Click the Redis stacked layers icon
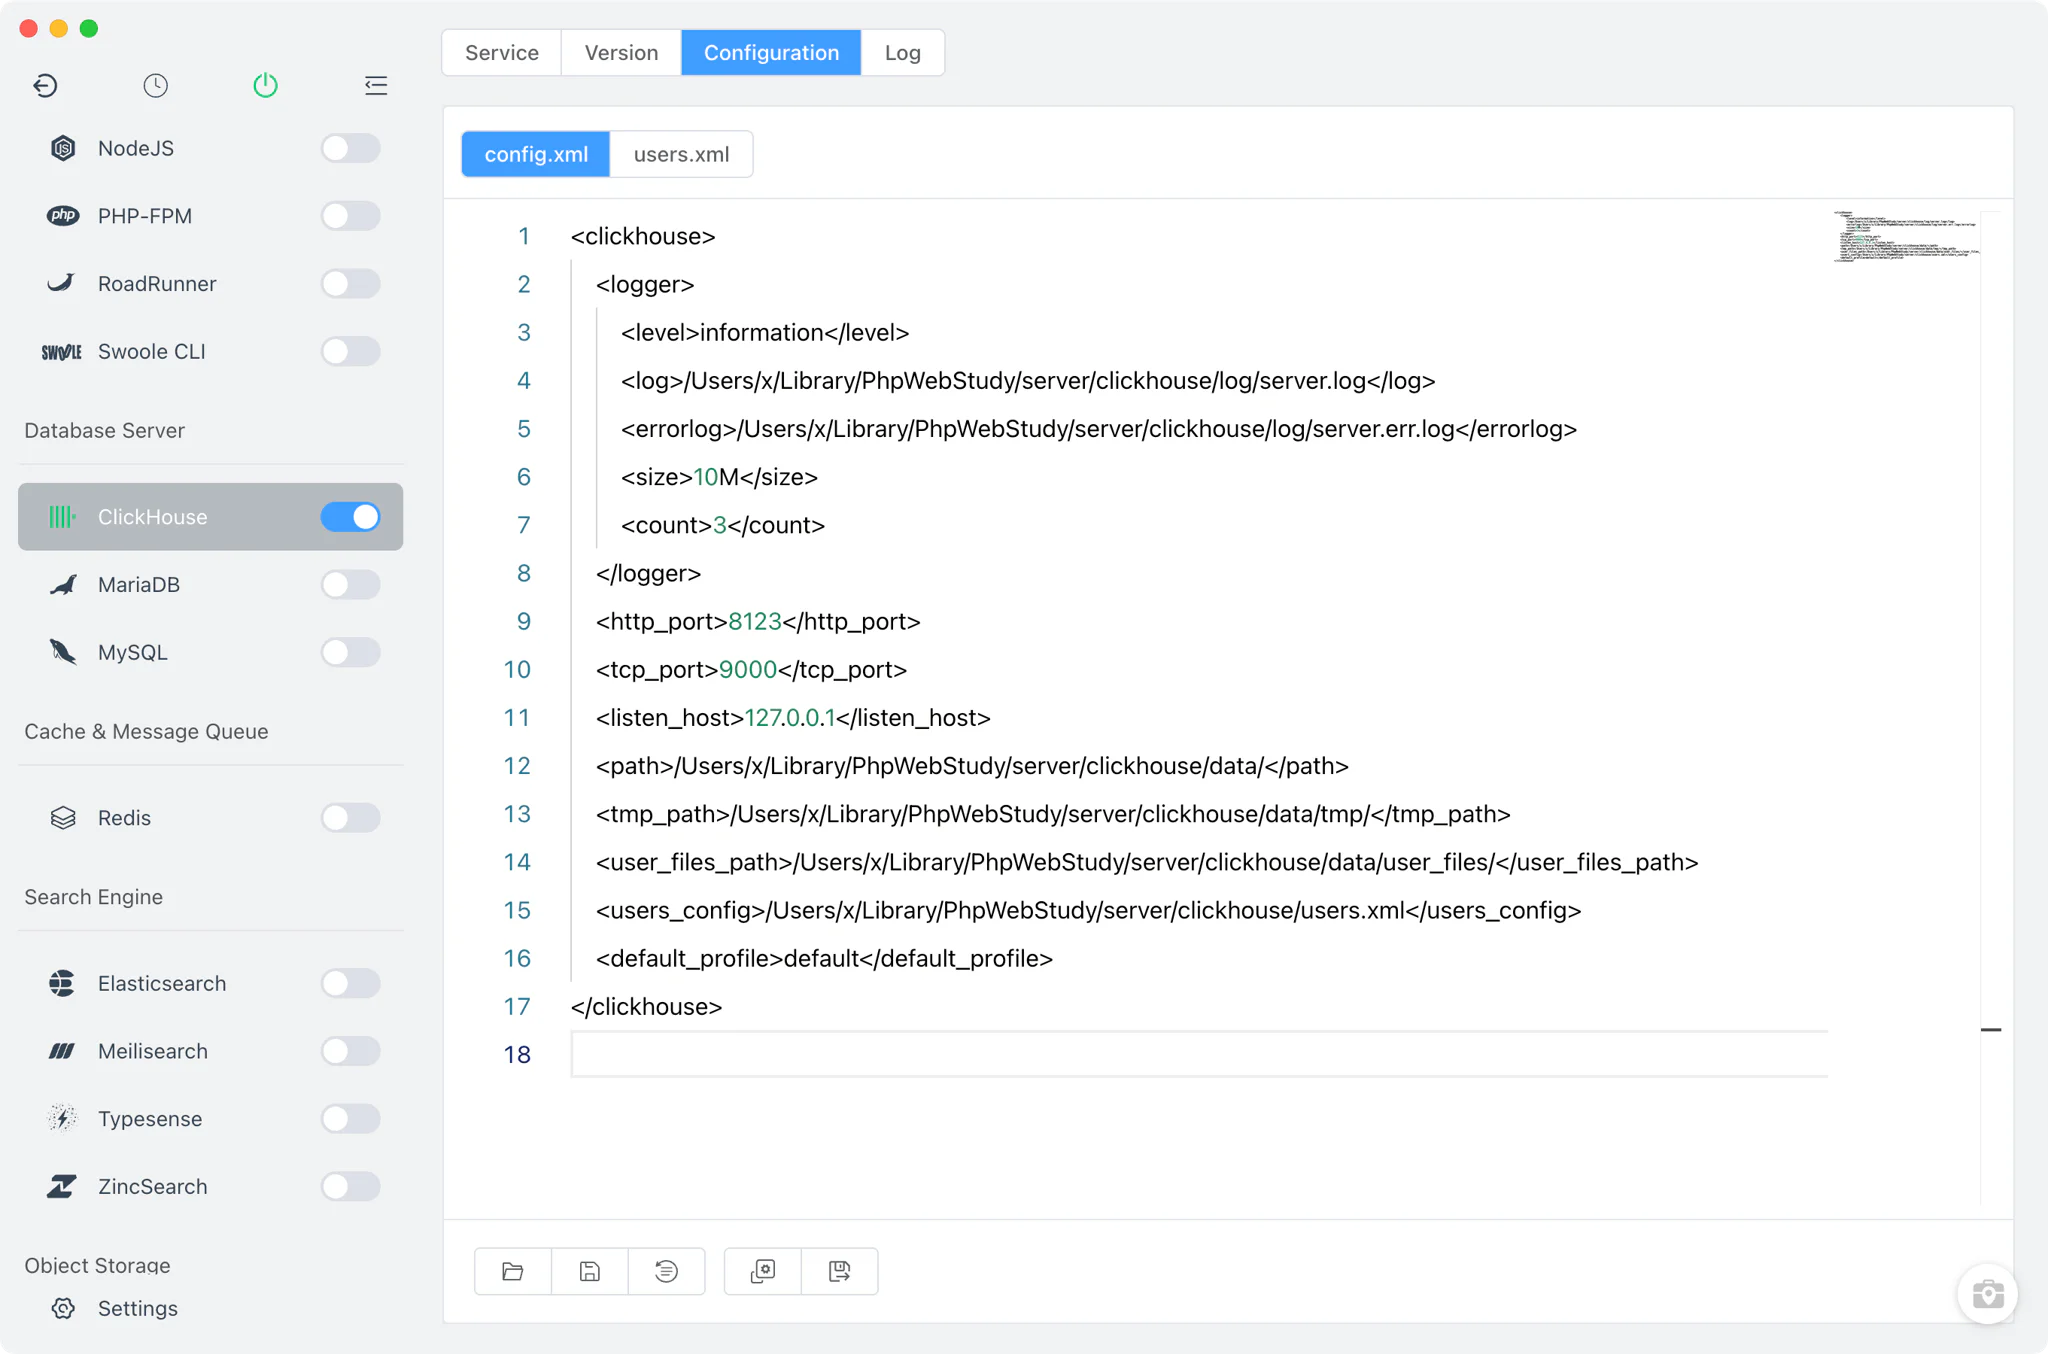The image size is (2048, 1354). pyautogui.click(x=63, y=818)
